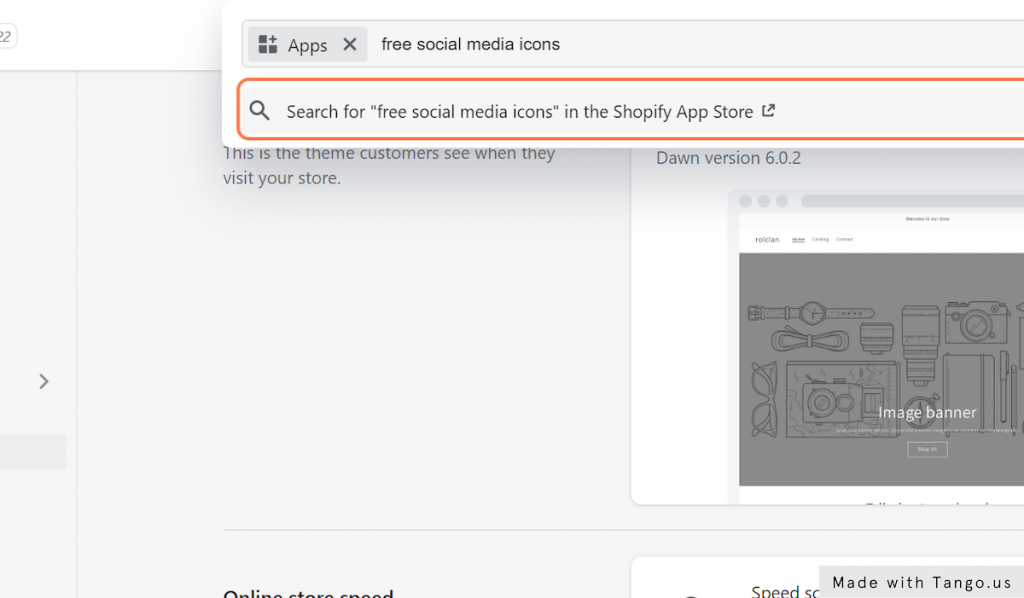Open the Dawn theme preview thumbnail
The image size is (1024, 598).
pos(877,347)
